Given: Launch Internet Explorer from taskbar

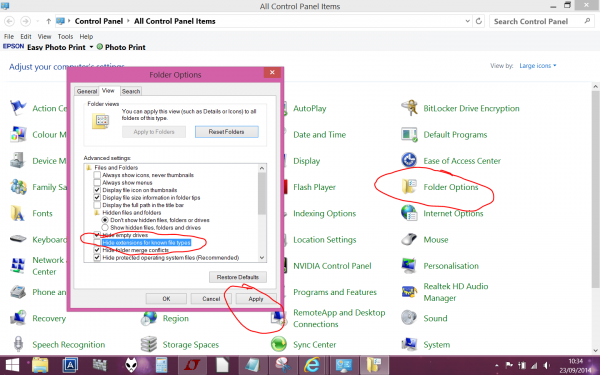Looking at the screenshot, I should pyautogui.click(x=312, y=365).
